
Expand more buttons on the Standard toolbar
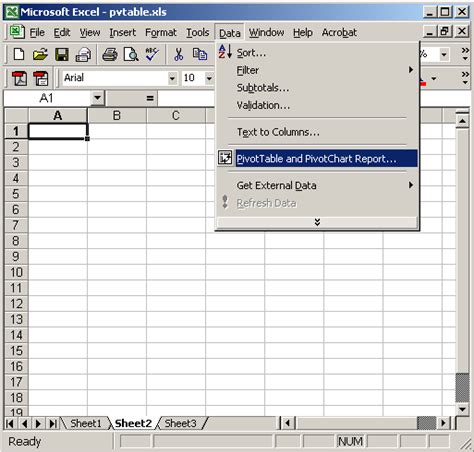pos(465,54)
